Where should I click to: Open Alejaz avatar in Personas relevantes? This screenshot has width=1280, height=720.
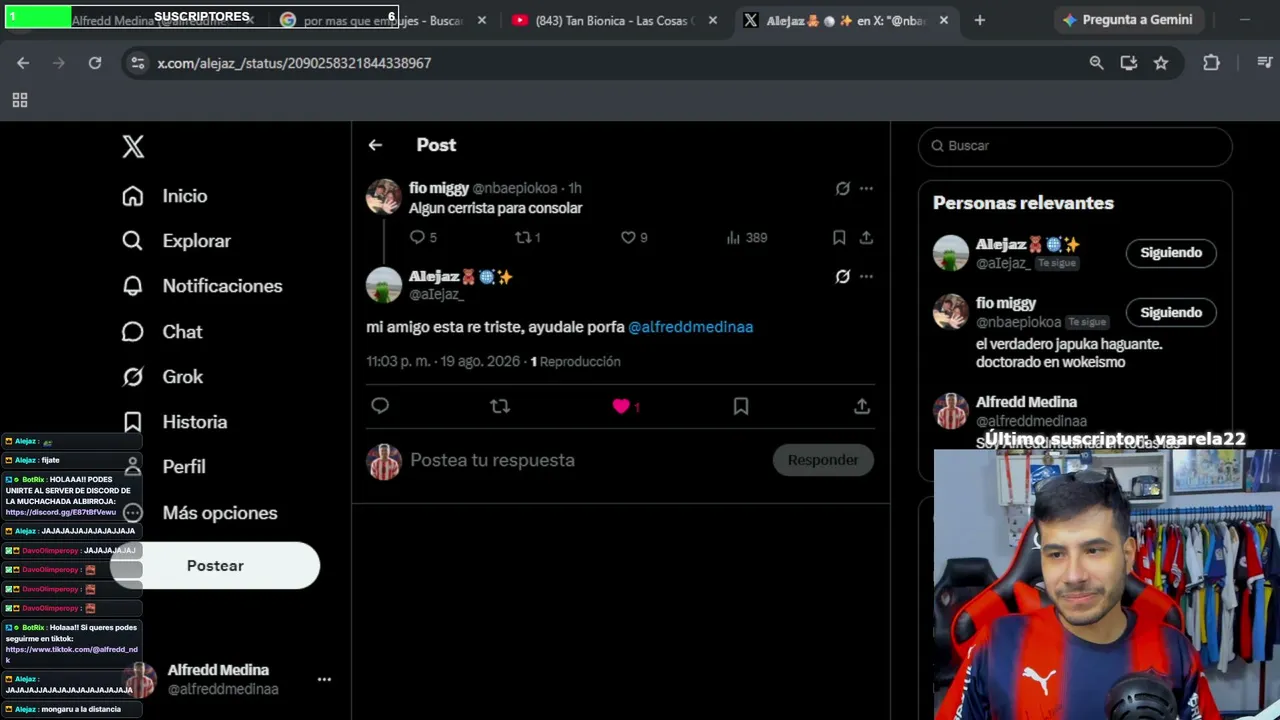click(951, 253)
